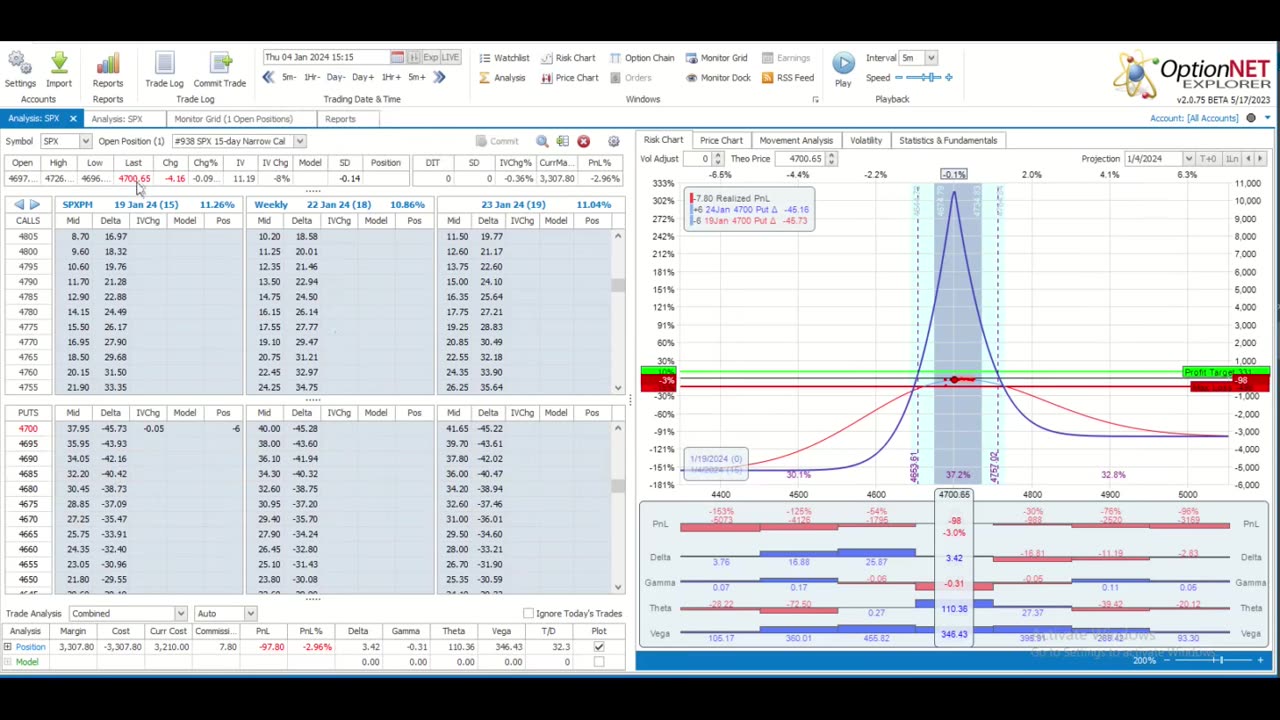The image size is (1280, 720).
Task: Open the calendar date picker icon
Action: 397,57
